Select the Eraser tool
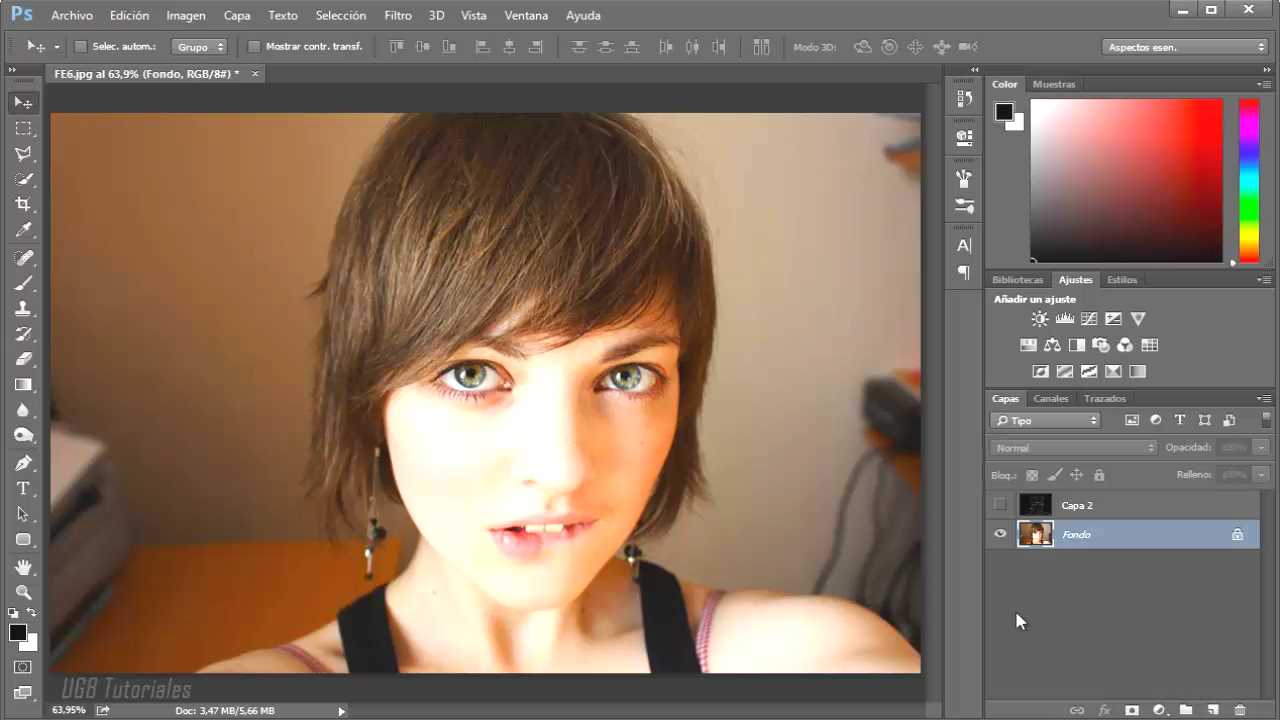This screenshot has height=720, width=1280. click(x=23, y=359)
